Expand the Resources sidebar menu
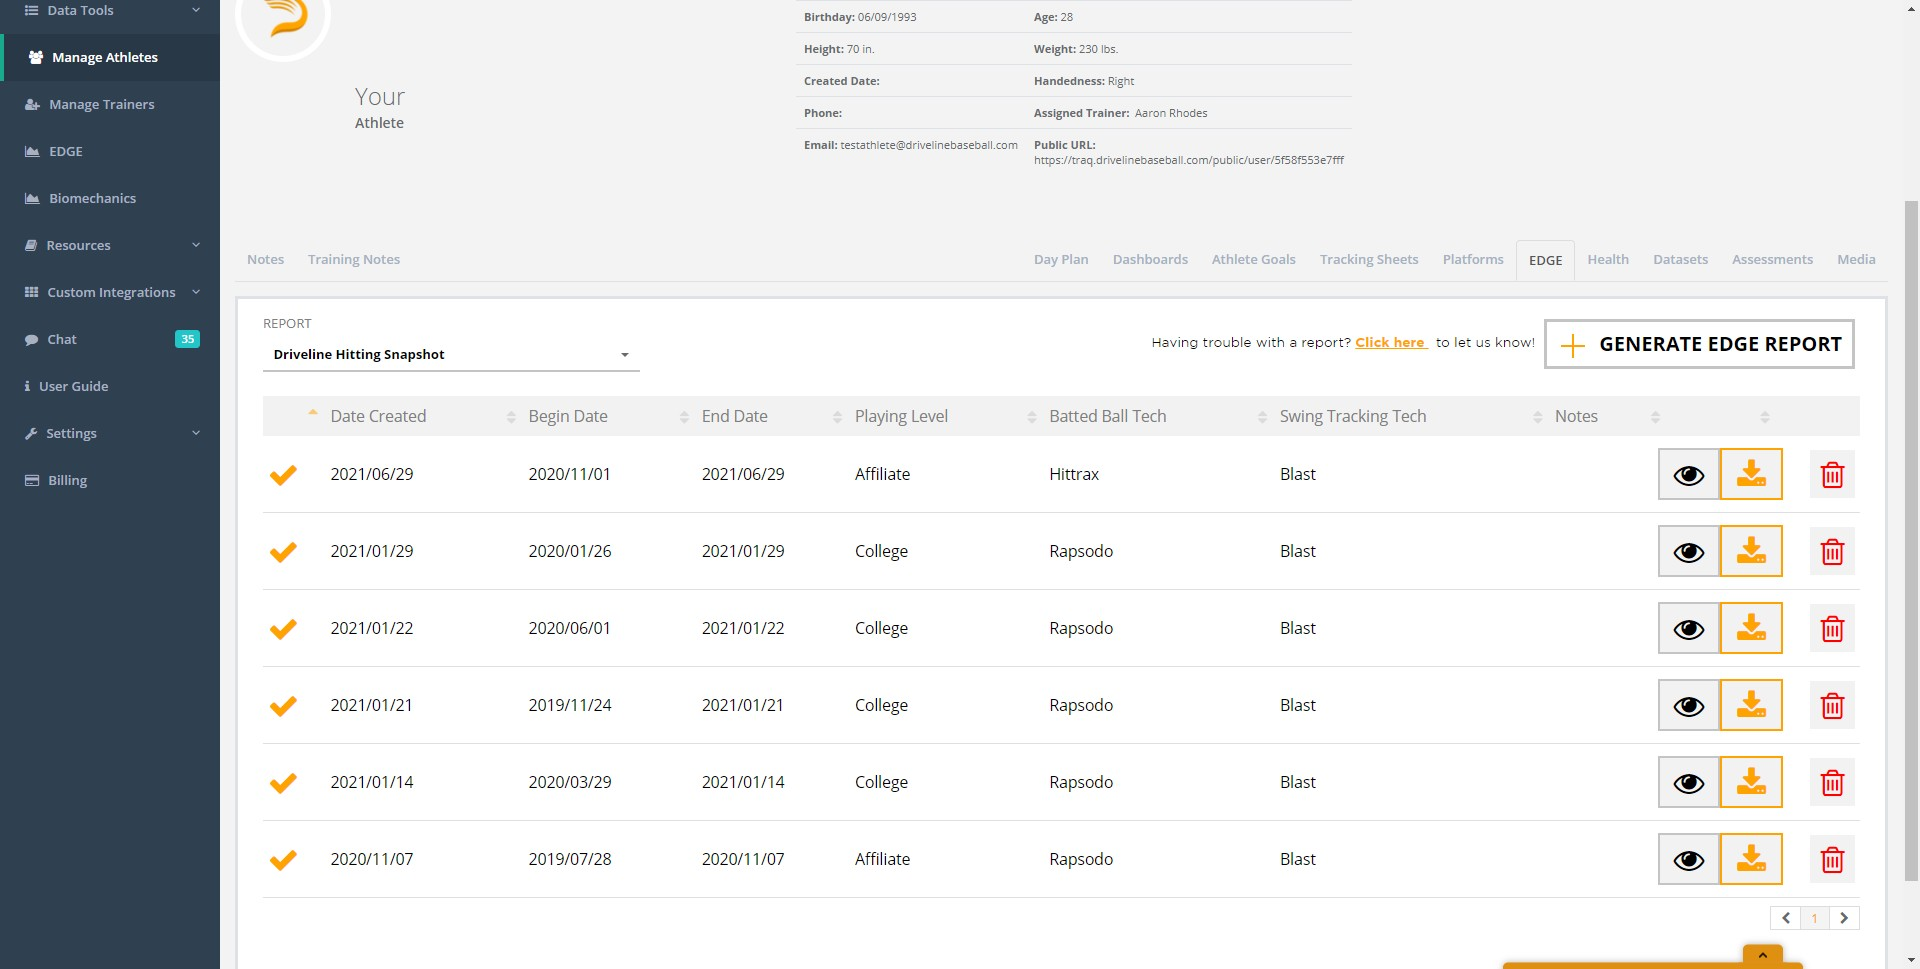 pyautogui.click(x=110, y=245)
